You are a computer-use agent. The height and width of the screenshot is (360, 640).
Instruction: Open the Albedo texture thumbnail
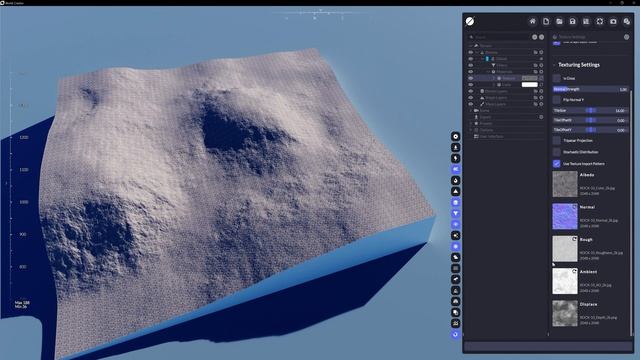(565, 184)
